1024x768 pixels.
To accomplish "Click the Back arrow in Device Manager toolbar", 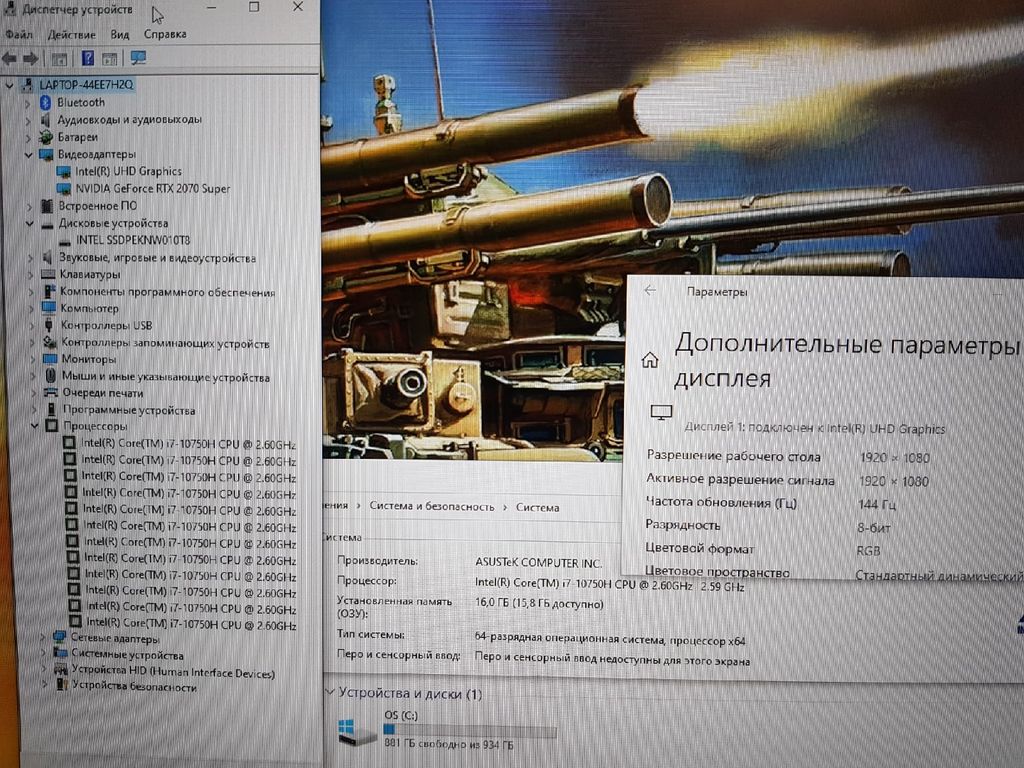I will [11, 59].
